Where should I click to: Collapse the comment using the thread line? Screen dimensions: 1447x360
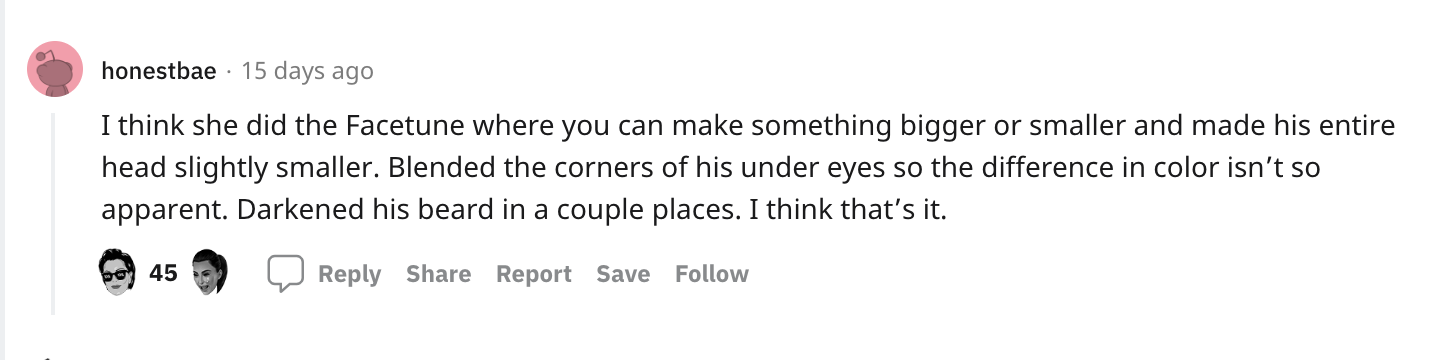[54, 213]
